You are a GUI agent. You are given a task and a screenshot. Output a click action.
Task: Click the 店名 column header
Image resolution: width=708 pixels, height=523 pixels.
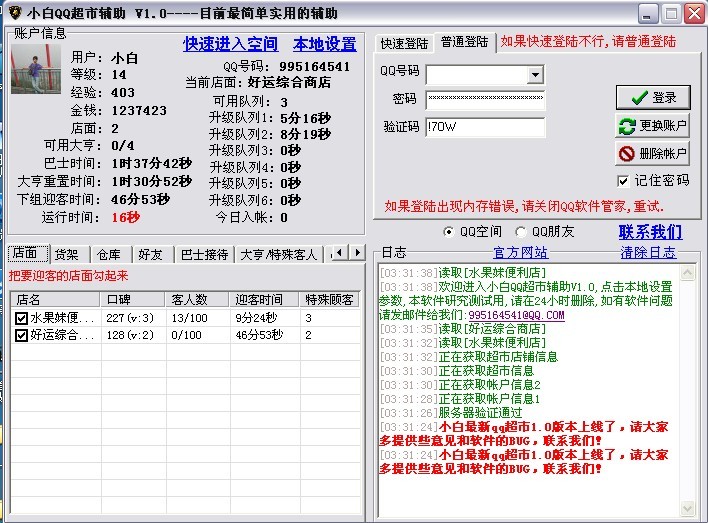pyautogui.click(x=55, y=299)
